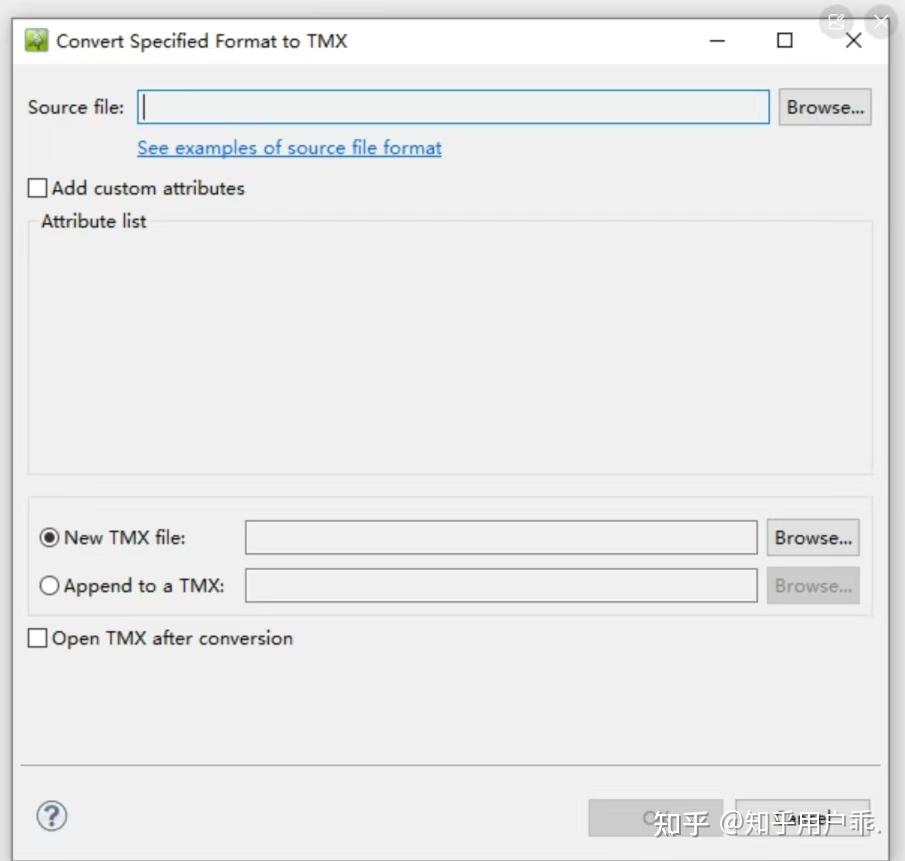Viewport: 905px width, 861px height.
Task: Click inside the Source file input box
Action: (x=450, y=107)
